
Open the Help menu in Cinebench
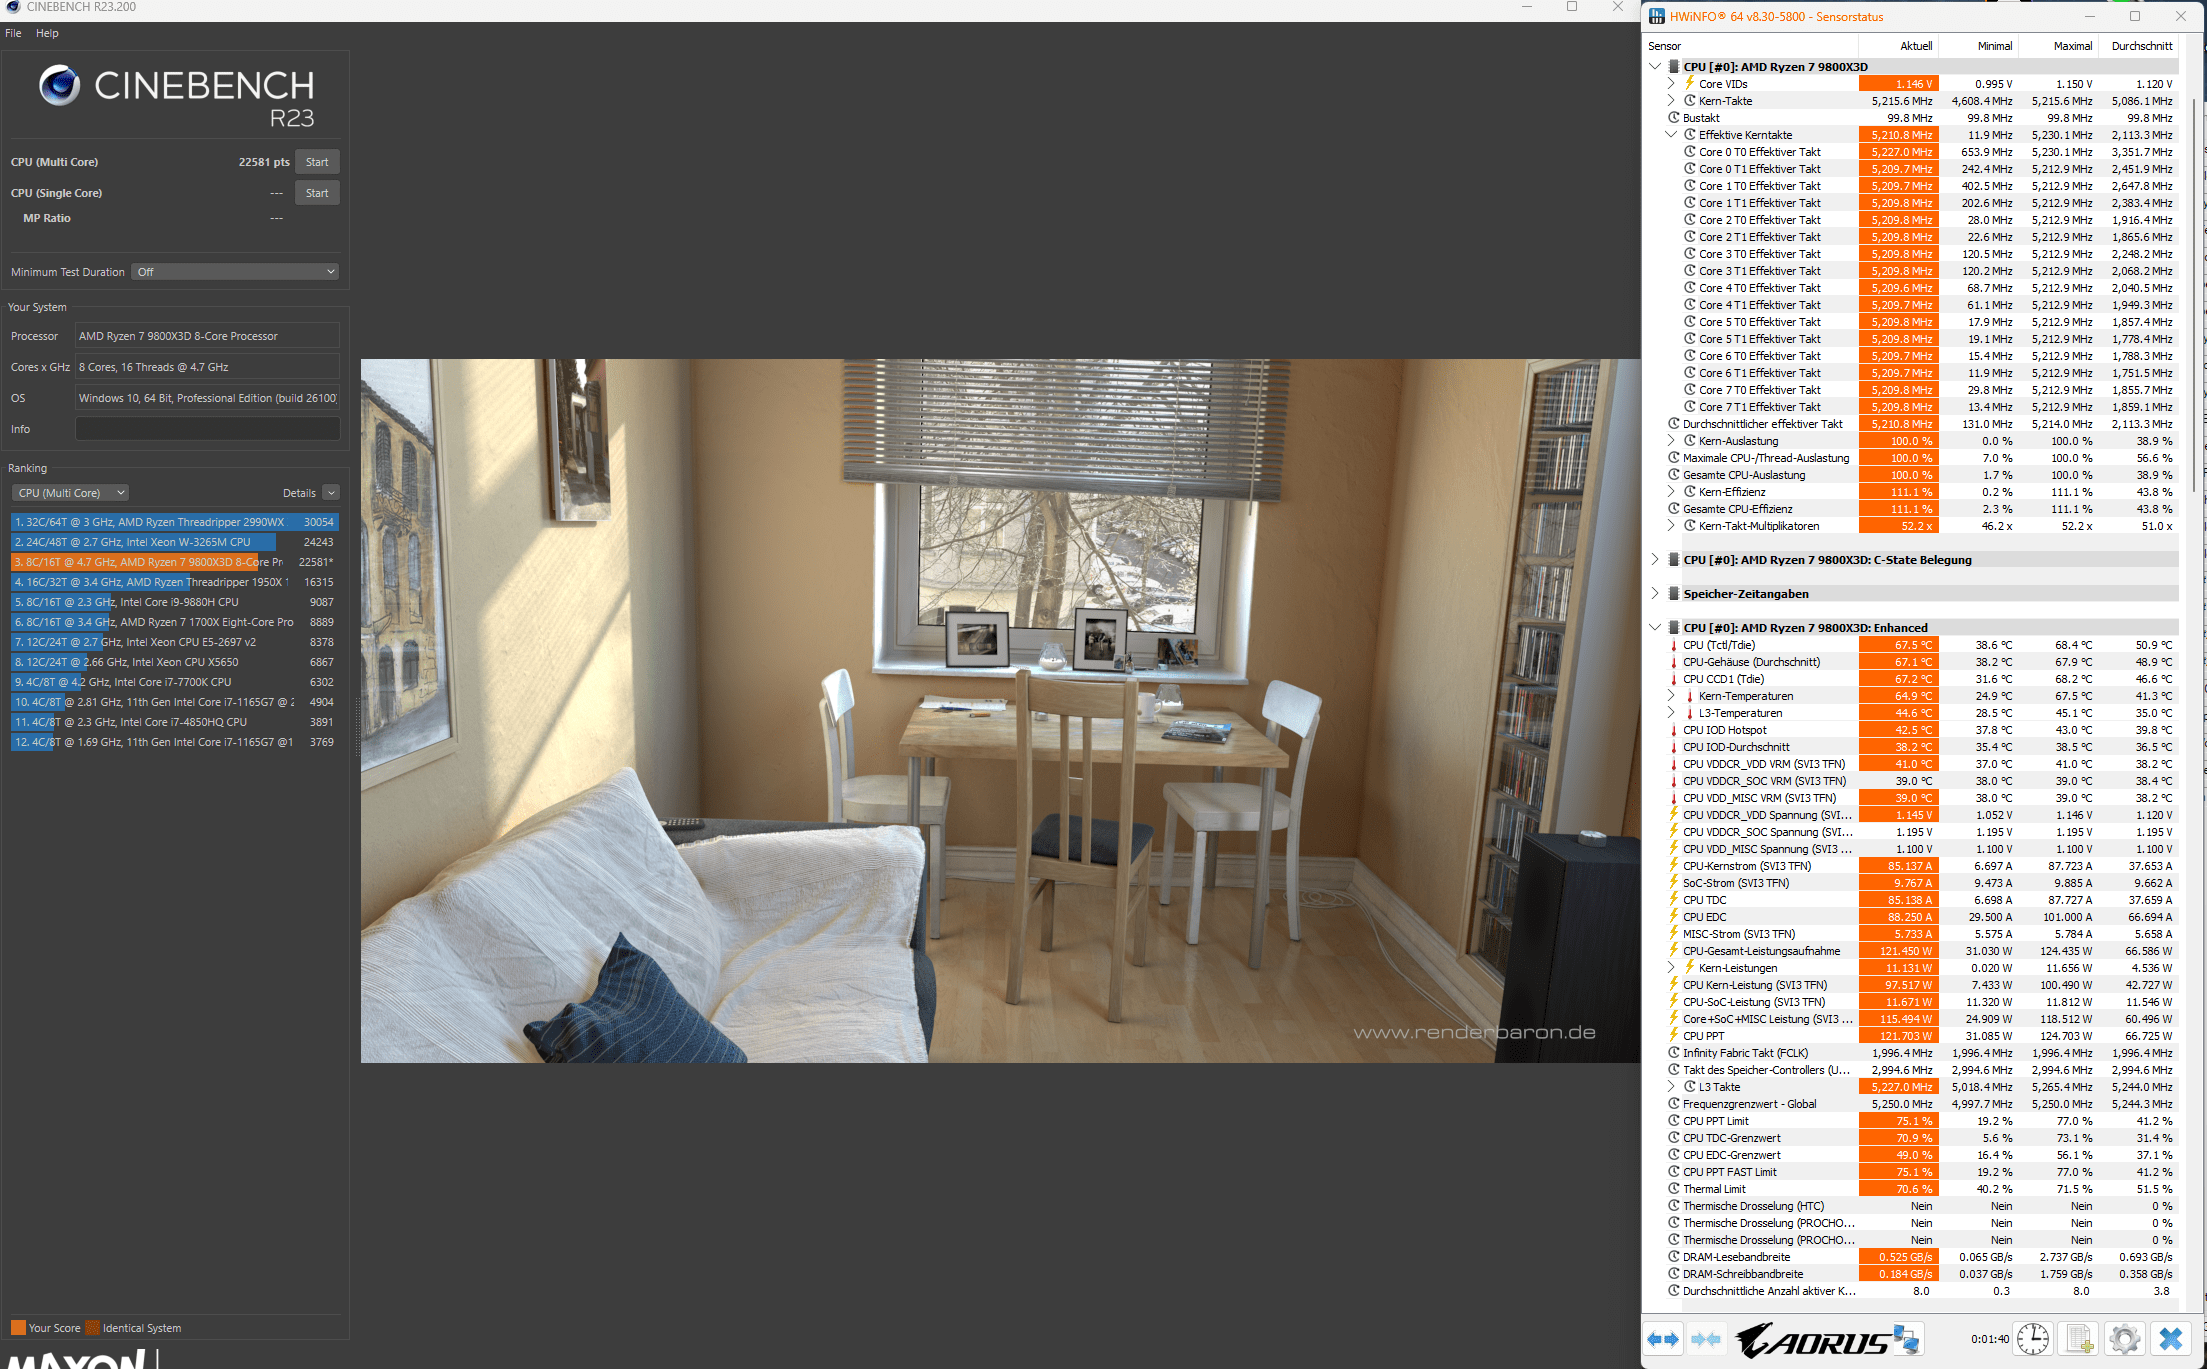[47, 33]
